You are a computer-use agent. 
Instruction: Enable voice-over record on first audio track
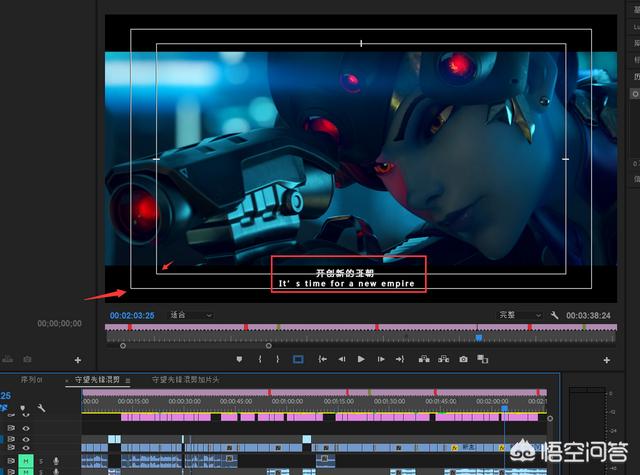click(56, 461)
